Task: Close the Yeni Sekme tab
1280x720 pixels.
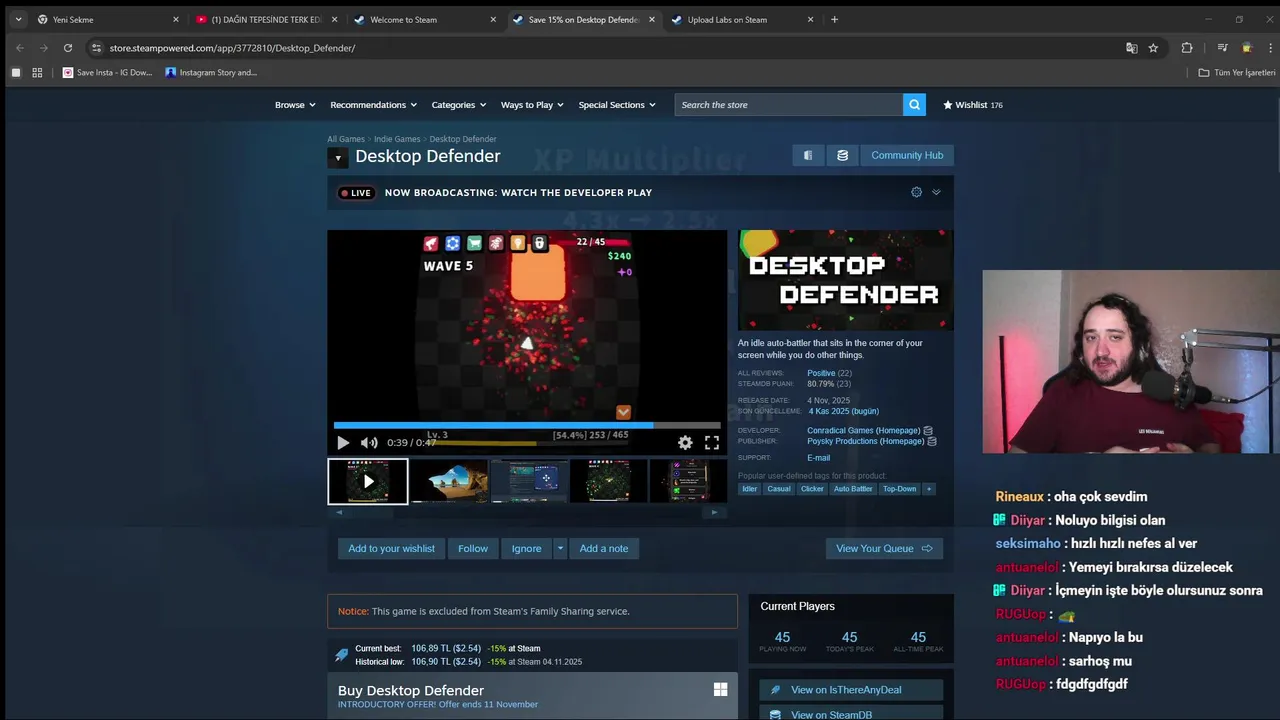Action: pos(176,19)
